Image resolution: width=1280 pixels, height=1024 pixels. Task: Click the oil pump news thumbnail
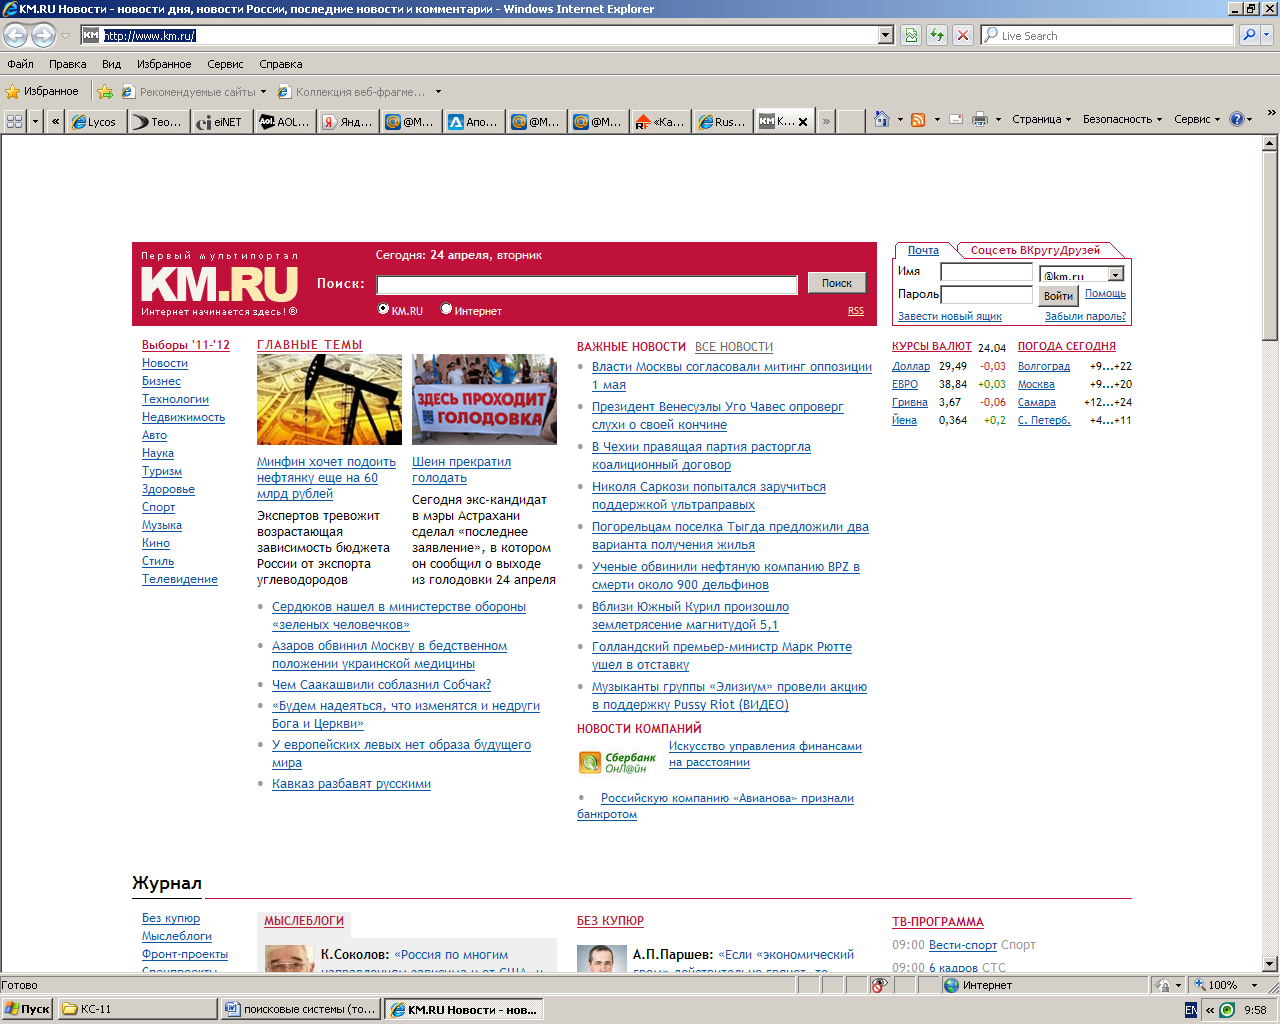pyautogui.click(x=329, y=399)
